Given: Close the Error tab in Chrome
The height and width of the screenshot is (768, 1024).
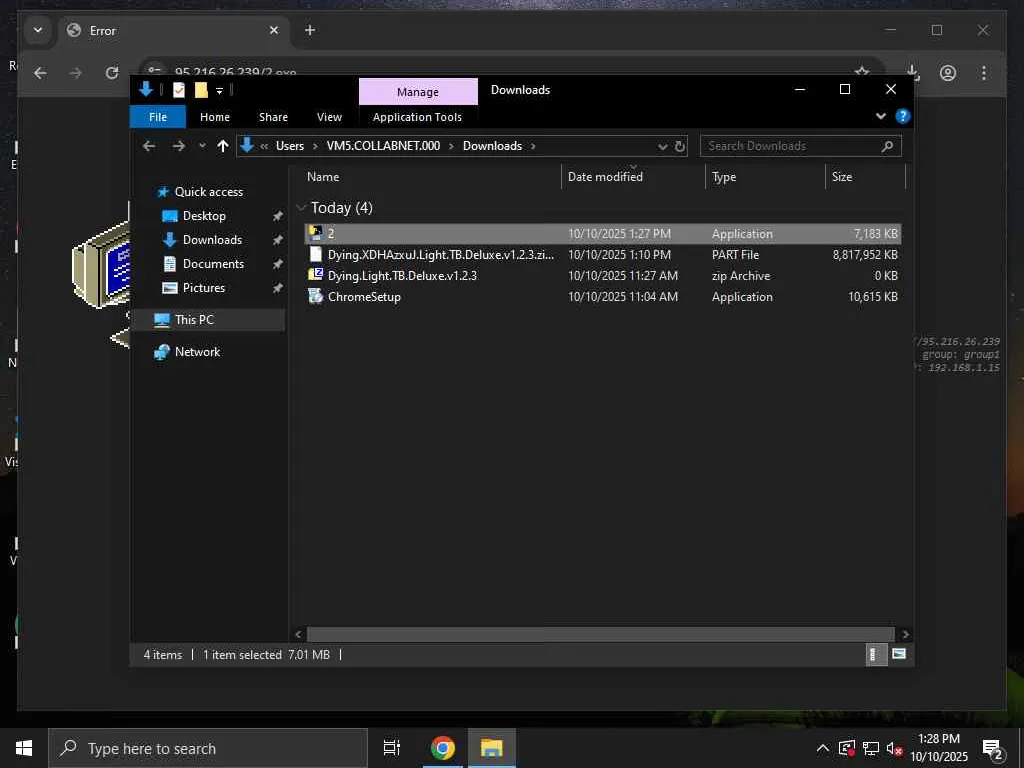Looking at the screenshot, I should click(x=274, y=30).
